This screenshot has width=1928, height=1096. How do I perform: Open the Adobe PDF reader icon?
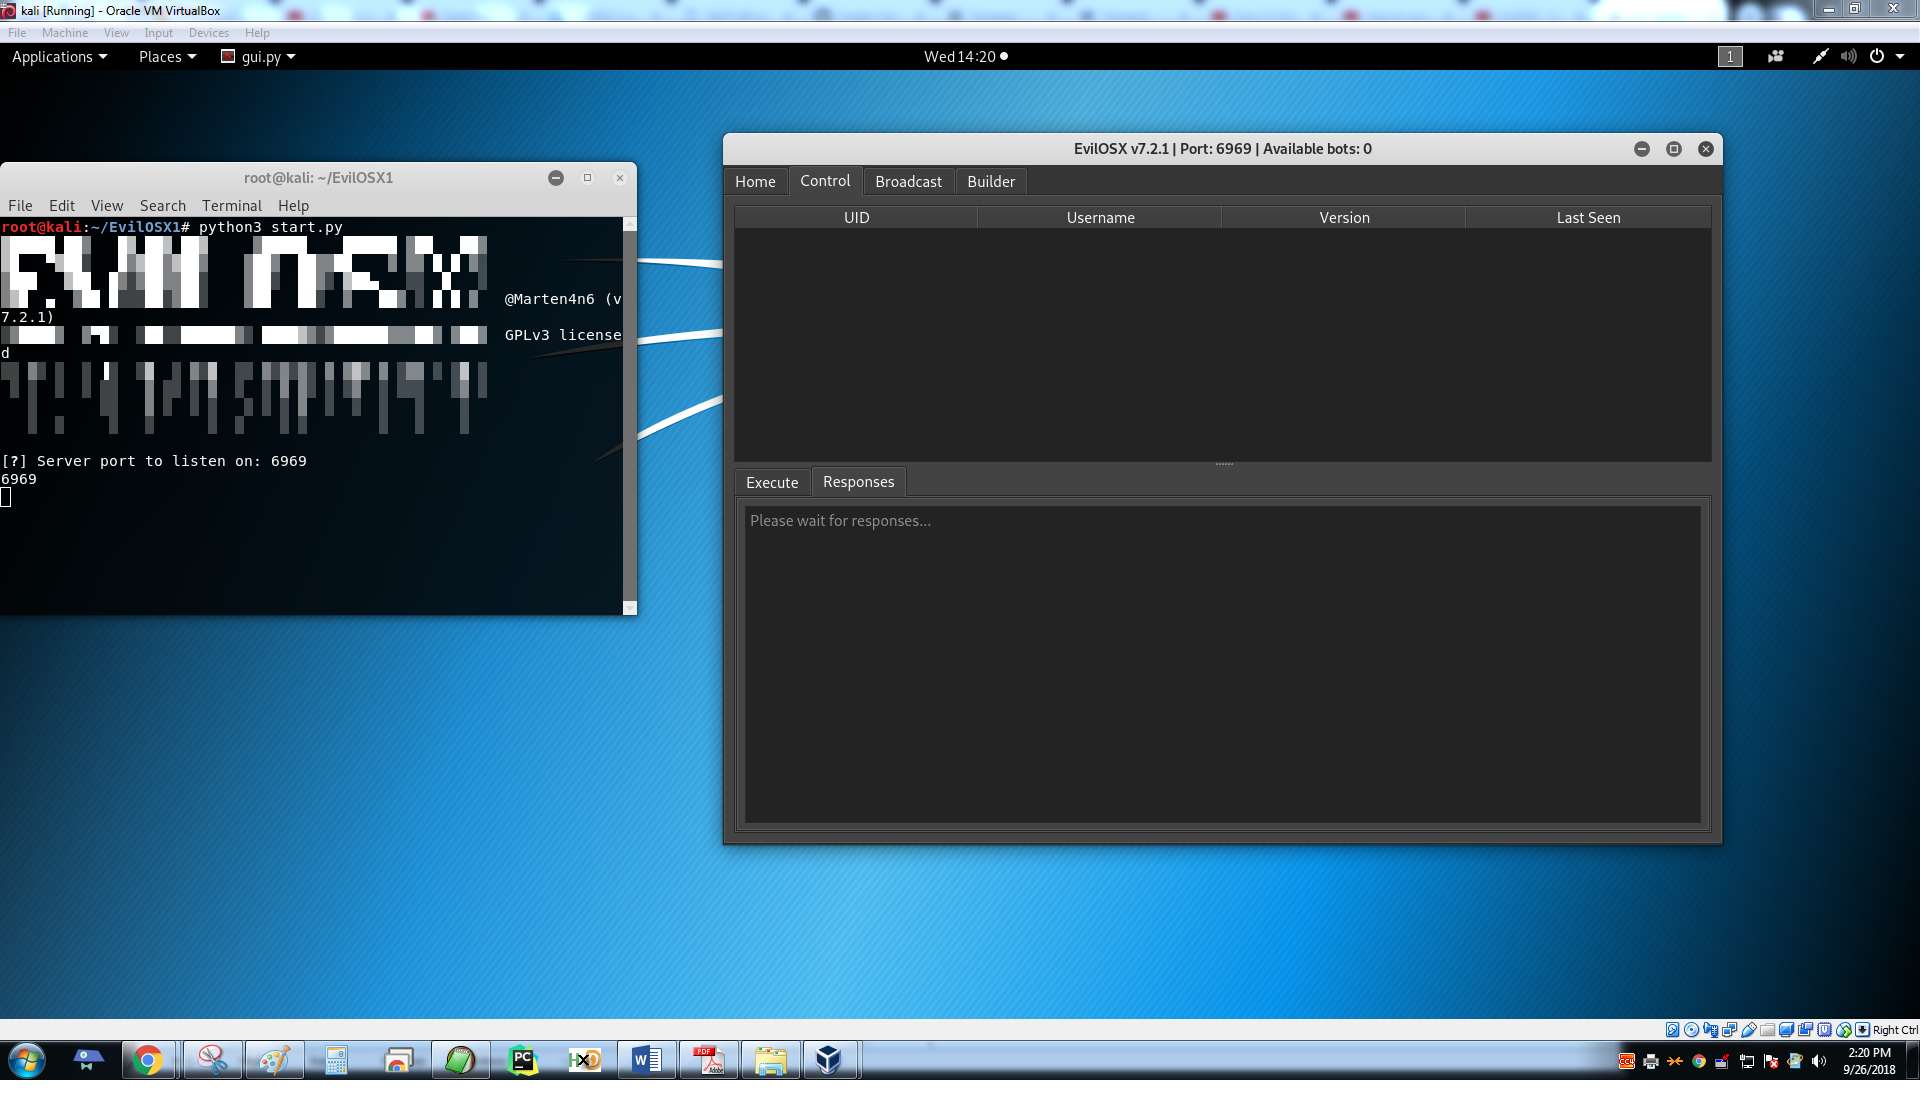(709, 1060)
